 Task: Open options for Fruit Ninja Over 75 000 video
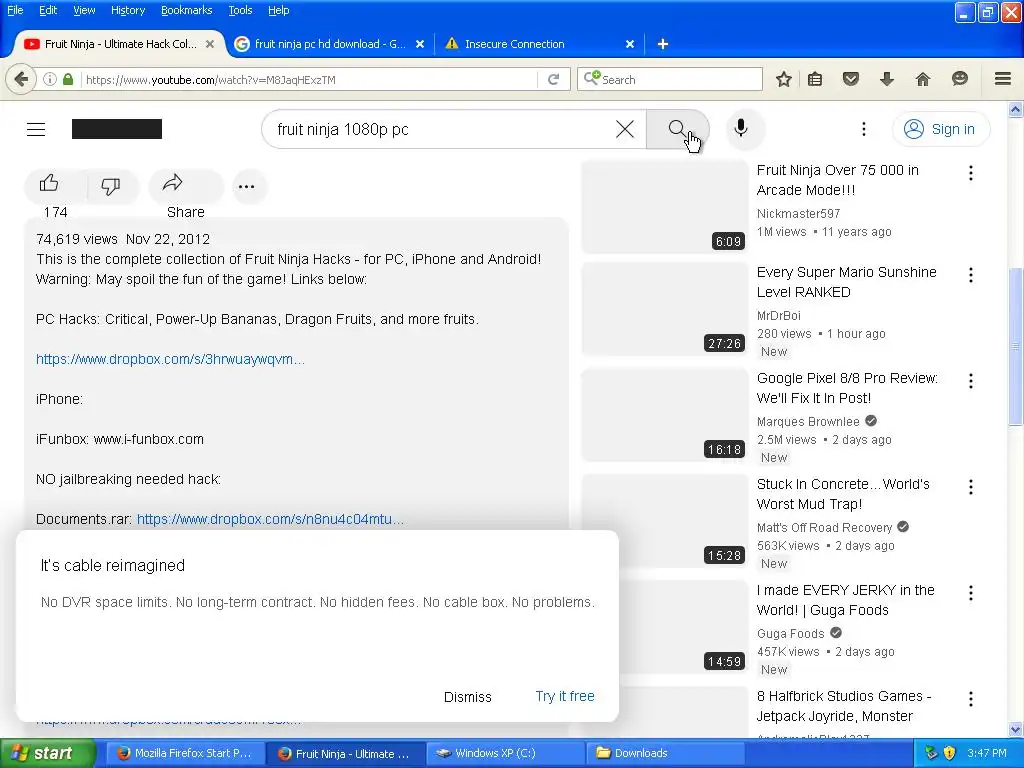click(x=970, y=173)
